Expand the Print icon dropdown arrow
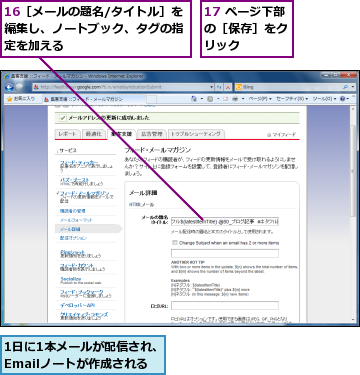The image size is (360, 375). pyautogui.click(x=243, y=99)
